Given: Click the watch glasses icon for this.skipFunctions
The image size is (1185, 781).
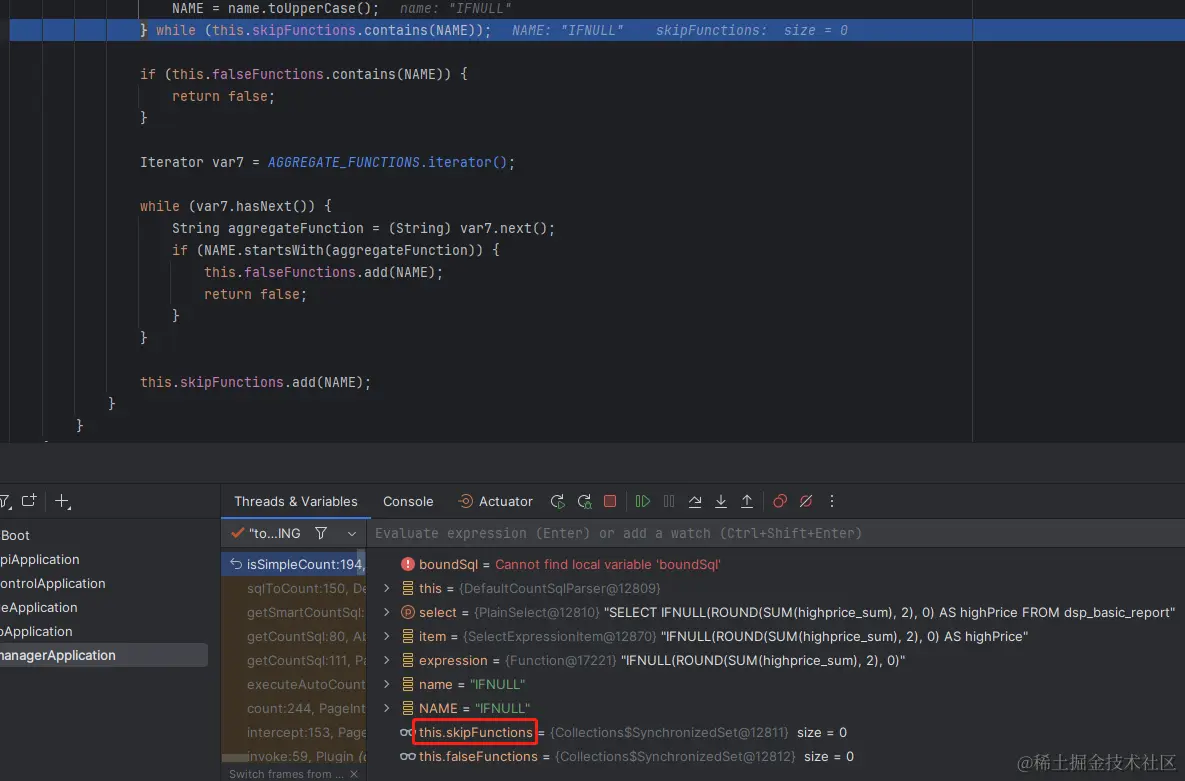Looking at the screenshot, I should click(x=406, y=733).
